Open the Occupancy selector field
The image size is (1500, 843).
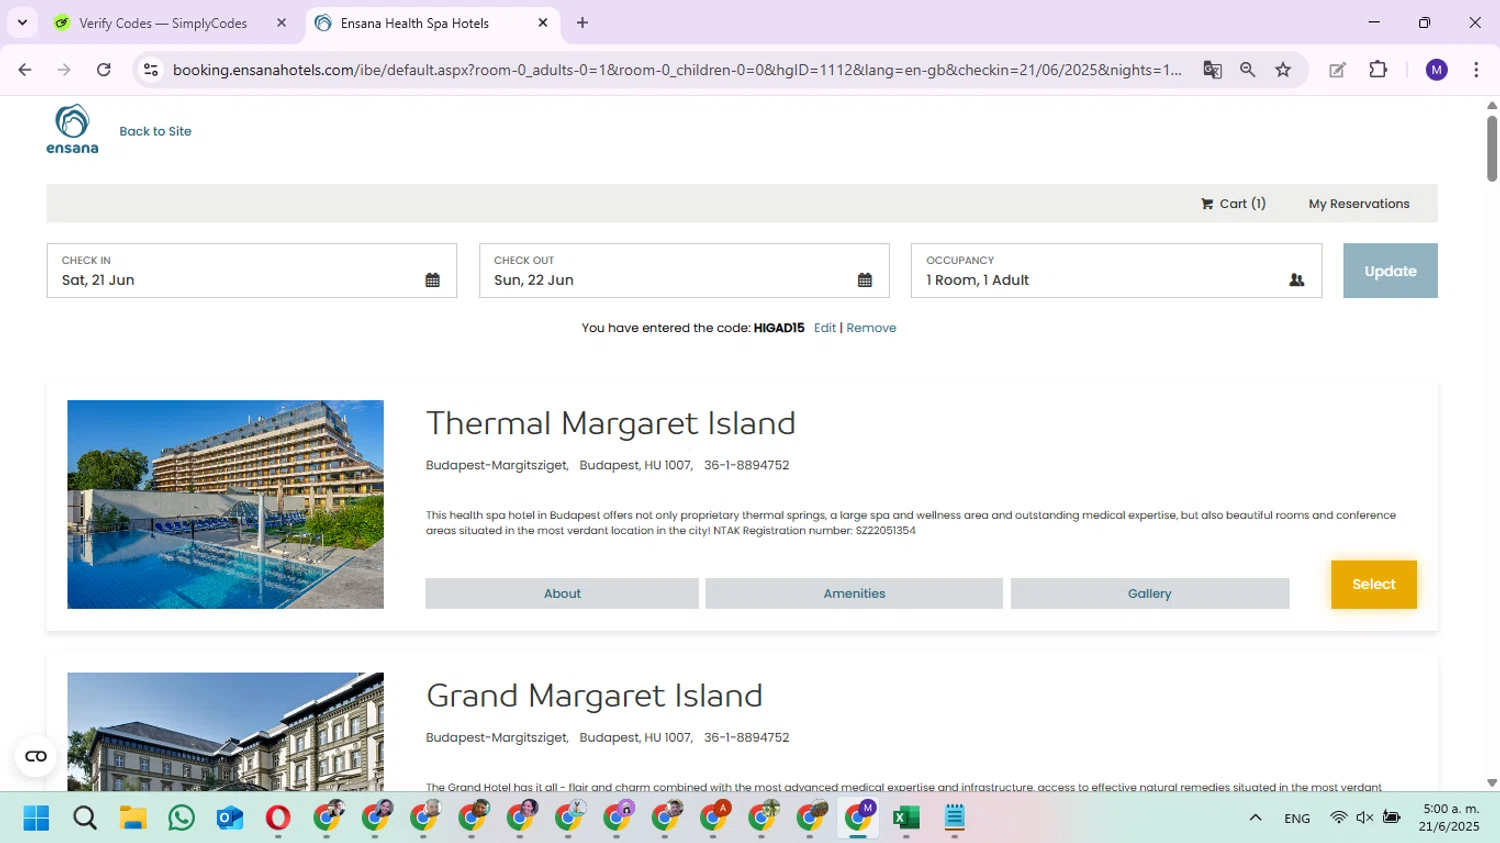1116,271
